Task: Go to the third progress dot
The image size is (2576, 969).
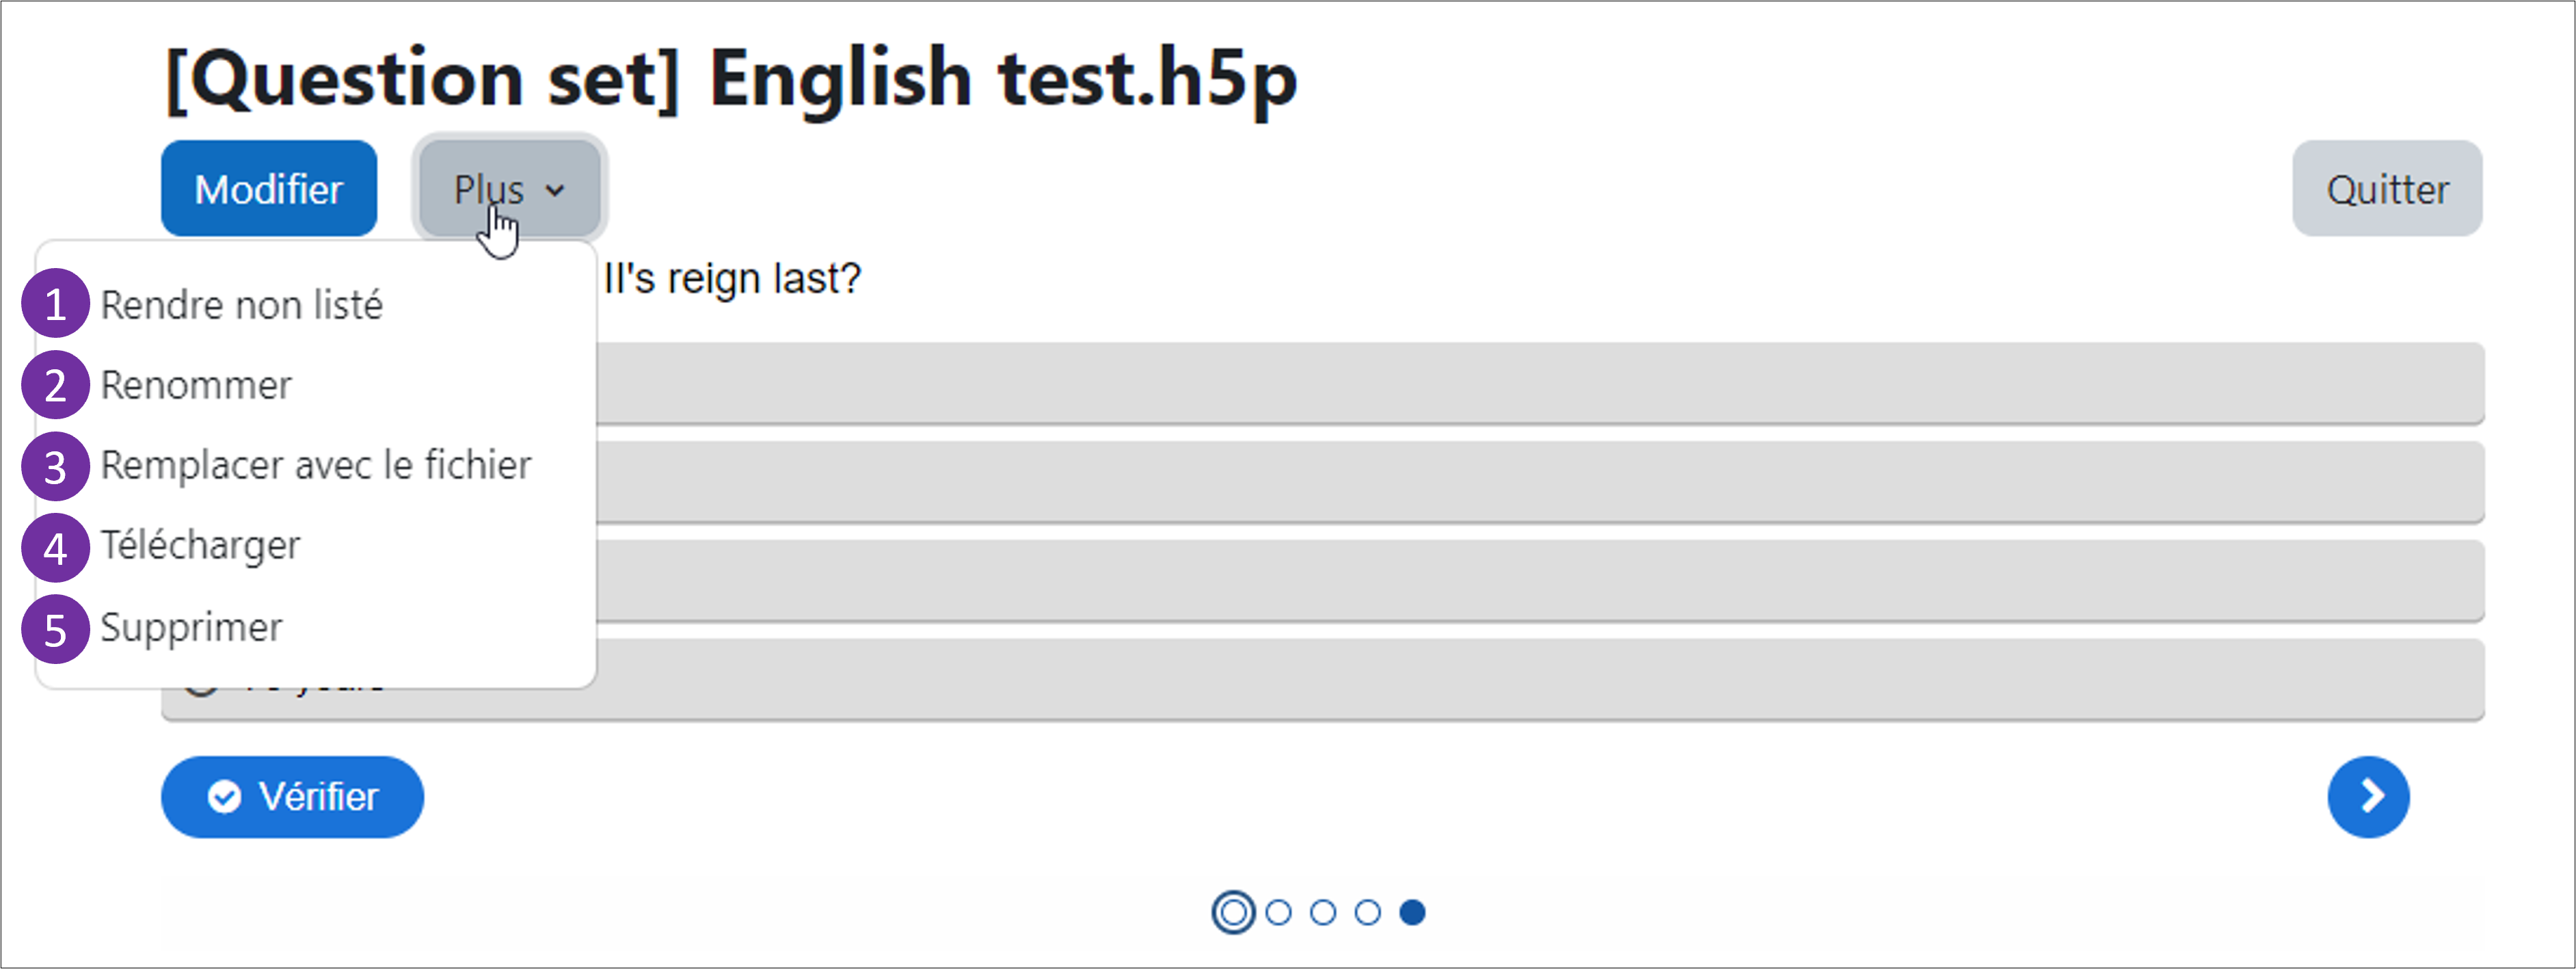Action: pyautogui.click(x=1323, y=912)
